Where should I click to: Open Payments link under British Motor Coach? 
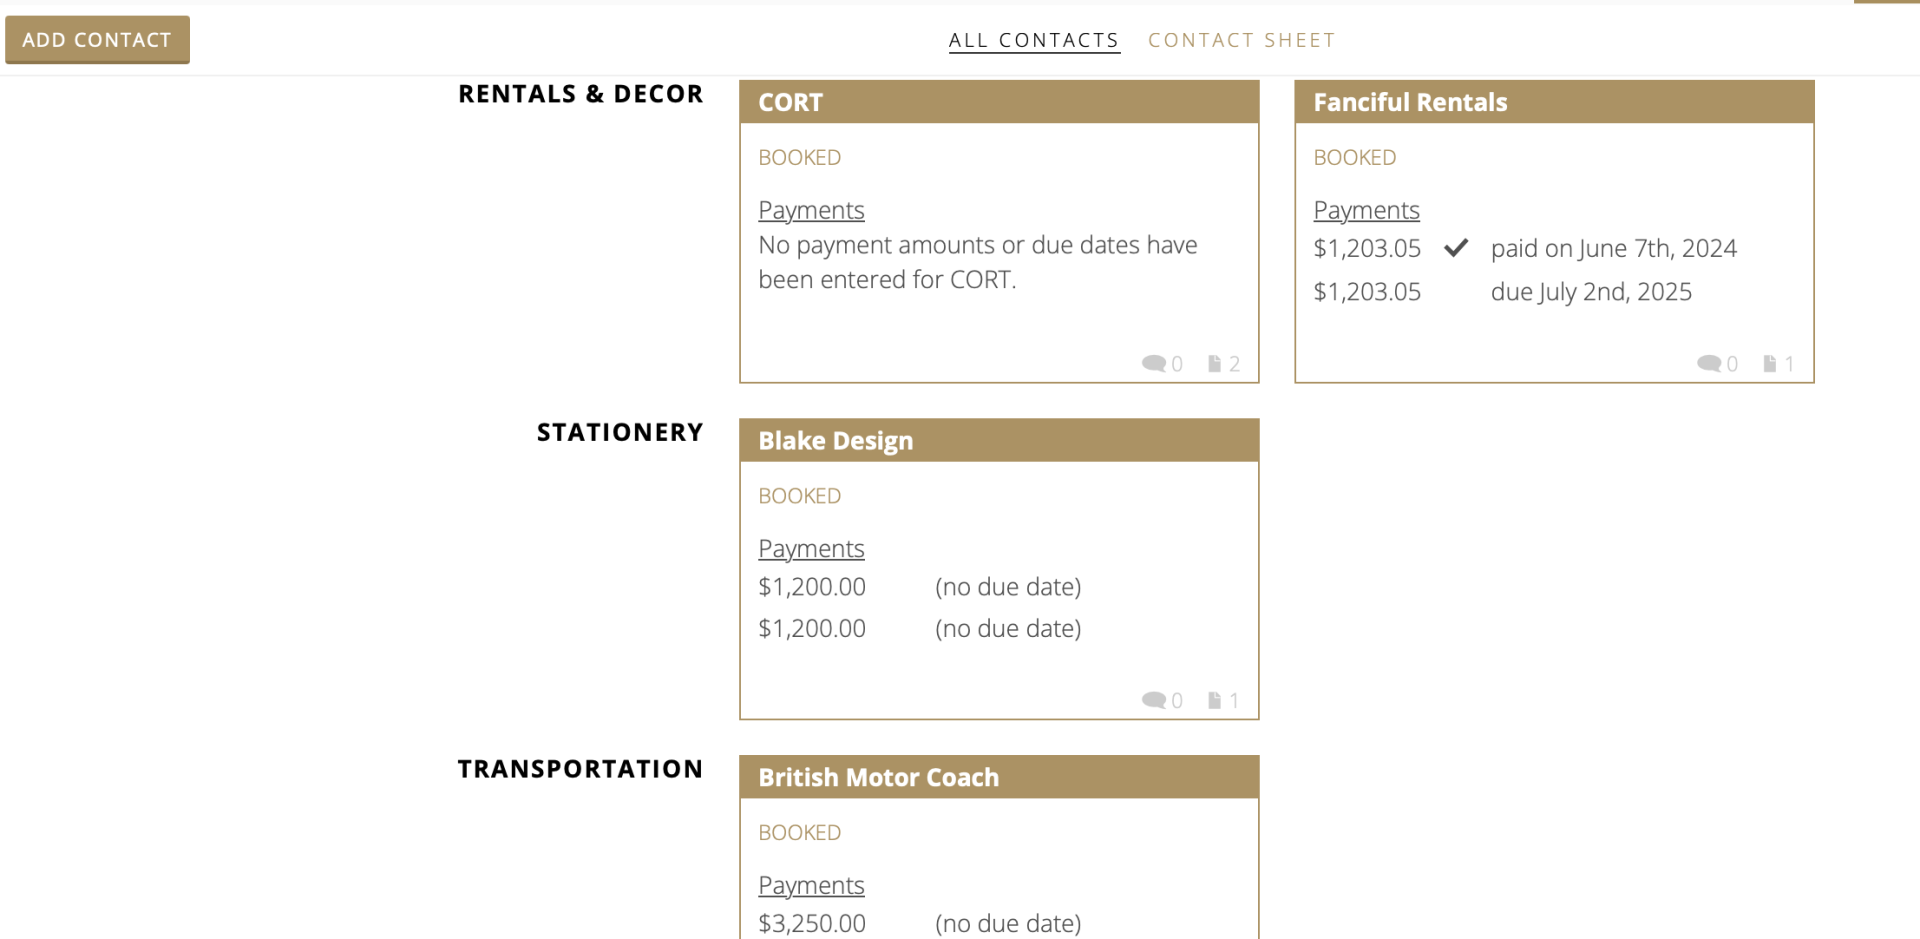click(811, 885)
